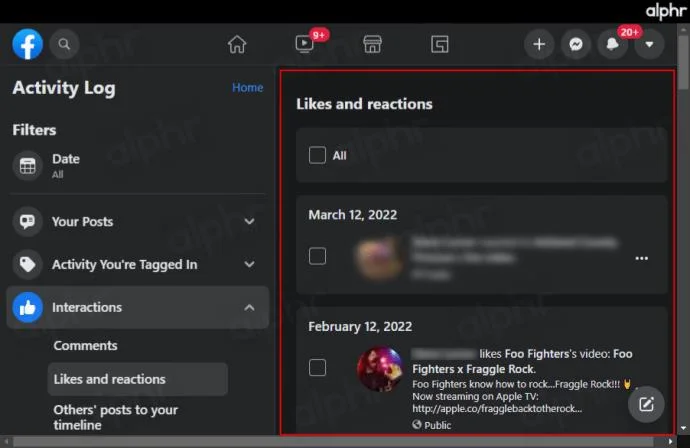Click the apple.co/fragglebacktotherock link text

point(497,408)
